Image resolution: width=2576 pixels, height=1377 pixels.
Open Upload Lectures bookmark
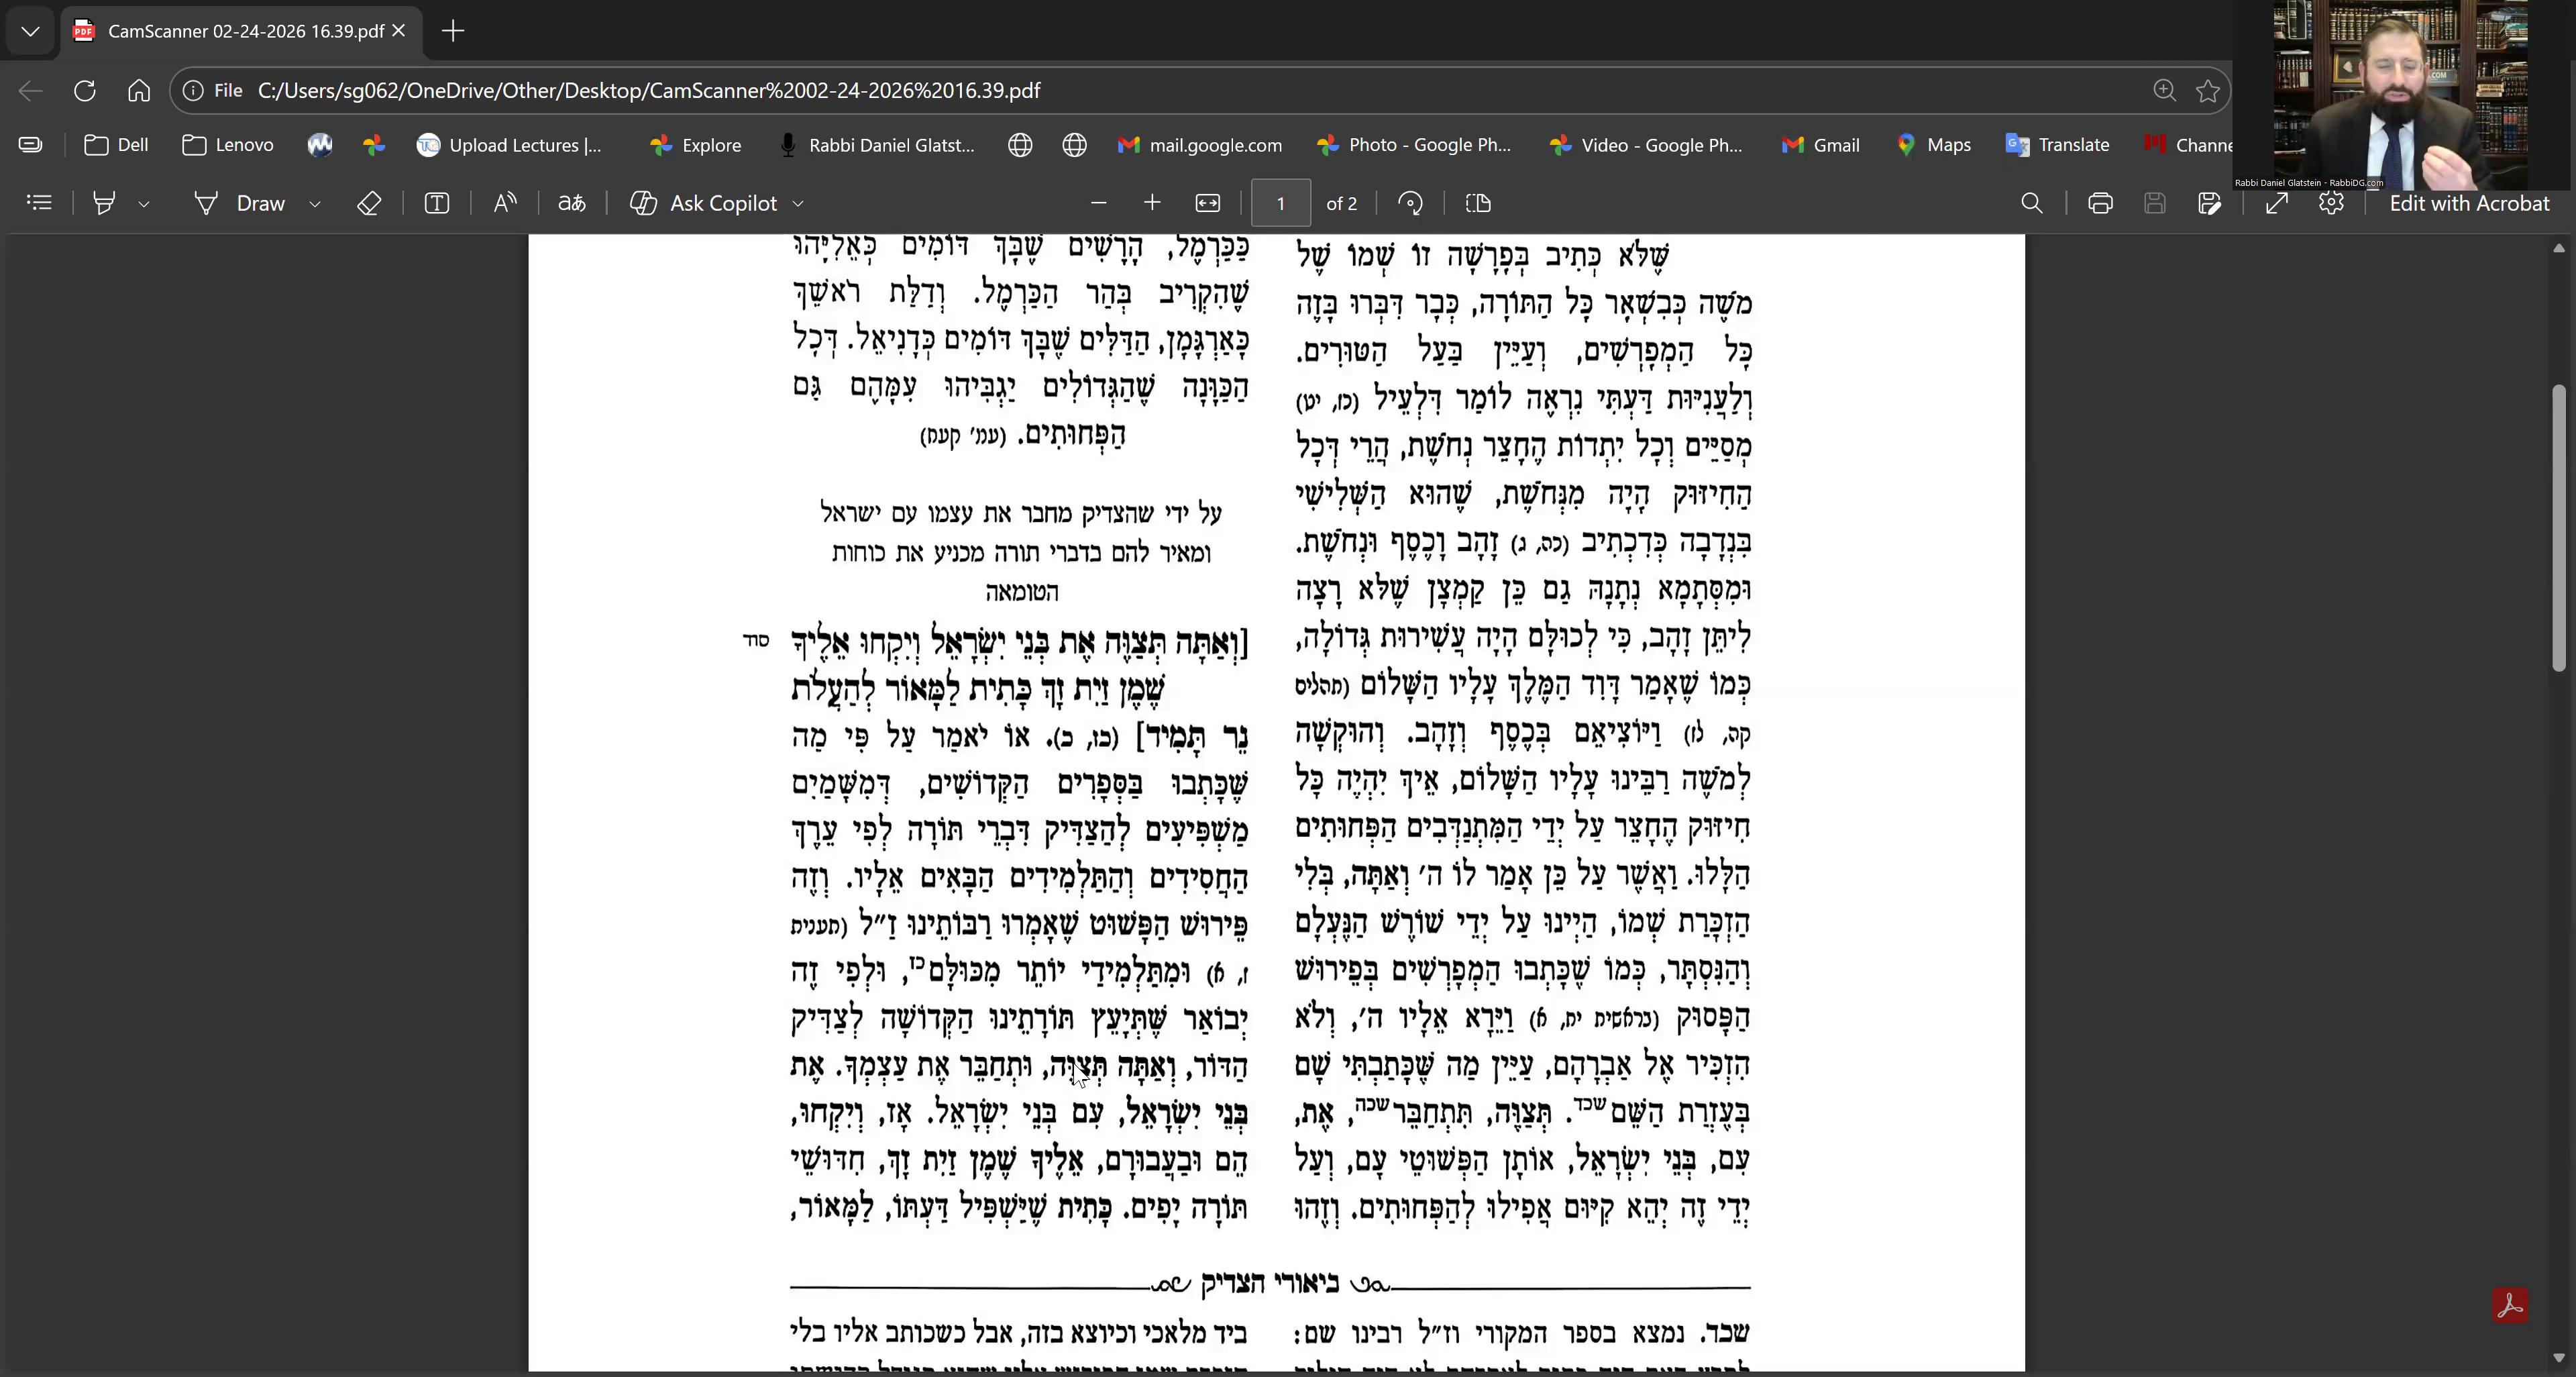point(510,145)
